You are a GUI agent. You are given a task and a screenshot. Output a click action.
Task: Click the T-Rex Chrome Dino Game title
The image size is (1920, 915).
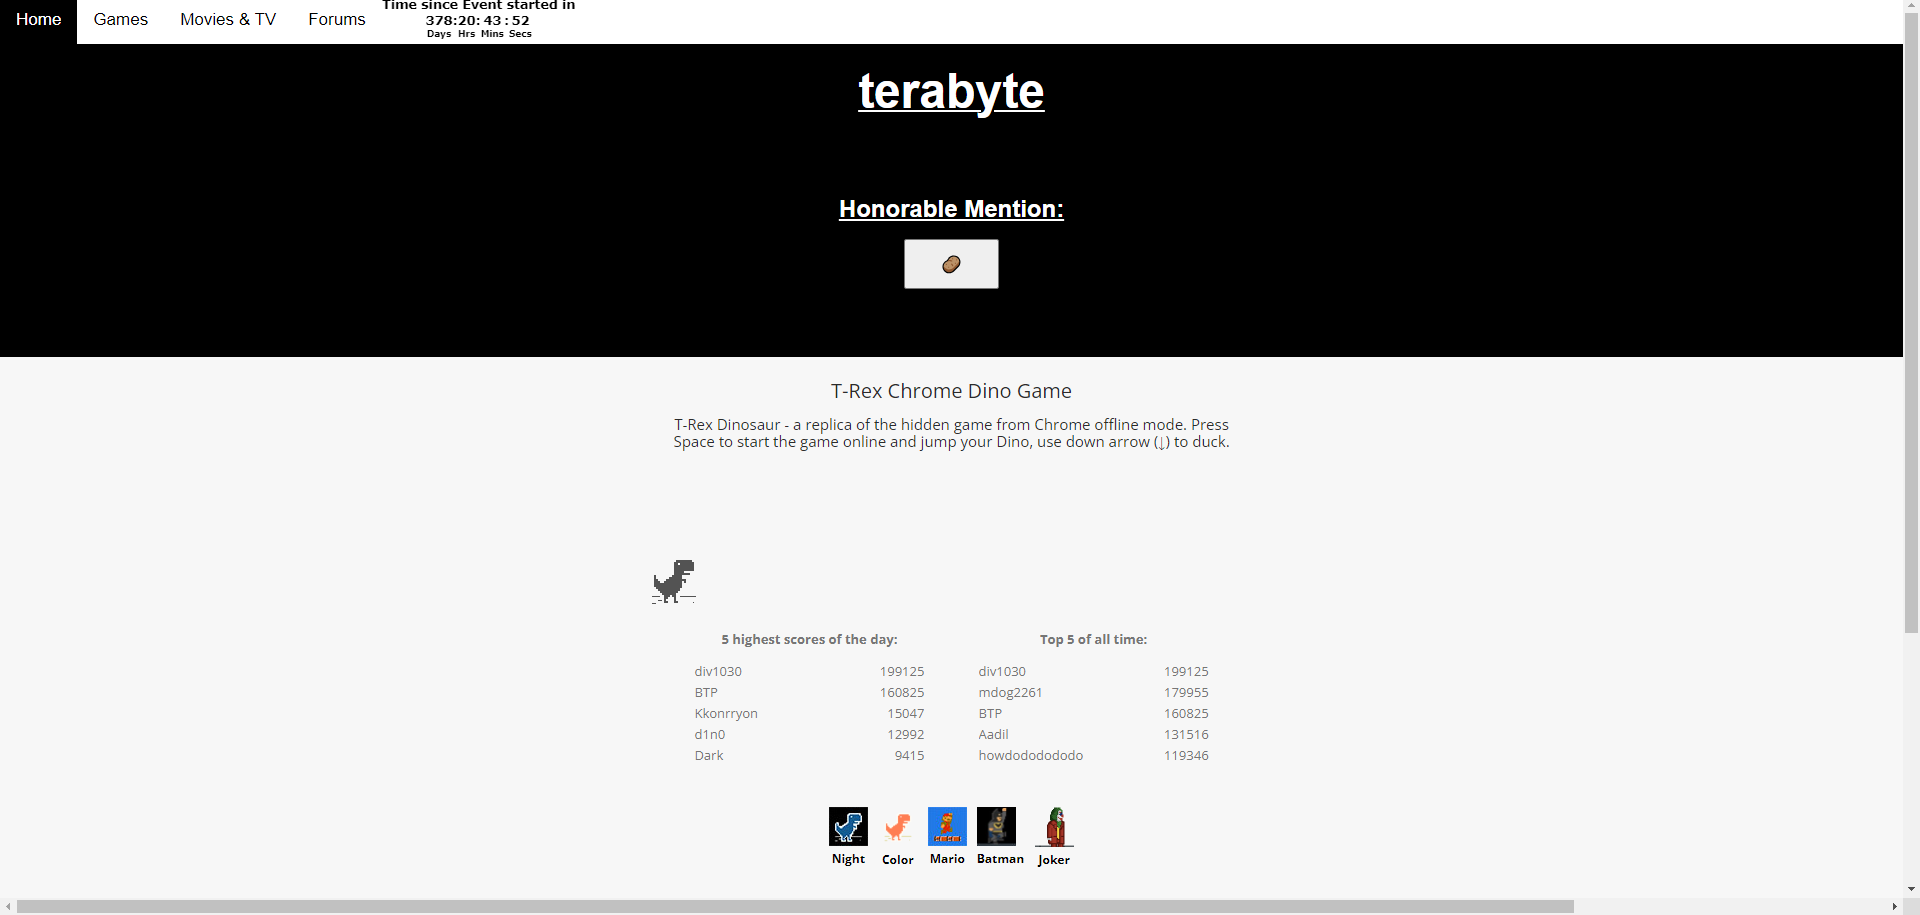tap(951, 391)
